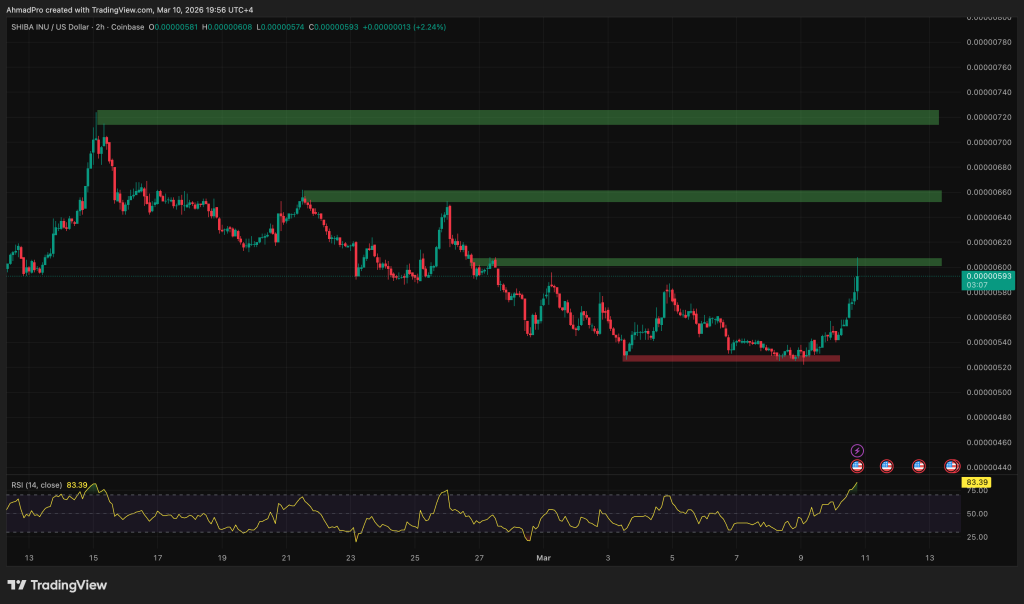Click the purple lightning event icon
Viewport: 1024px width, 604px height.
857,450
